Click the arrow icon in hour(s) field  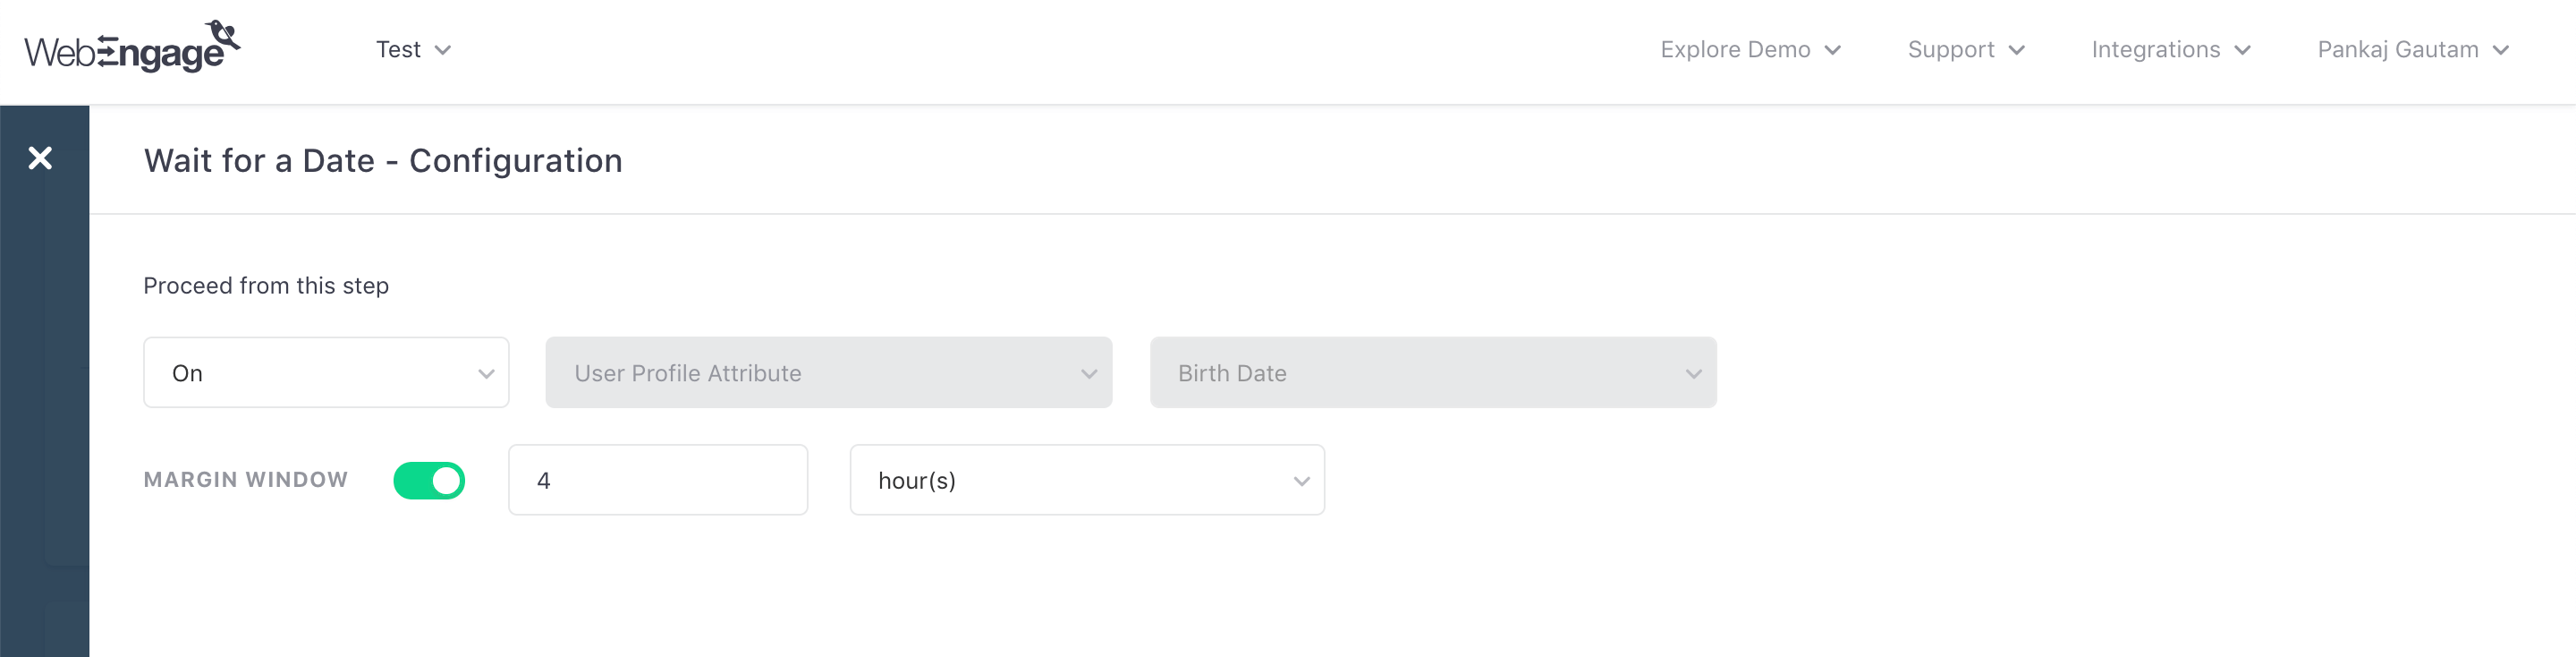pyautogui.click(x=1301, y=481)
